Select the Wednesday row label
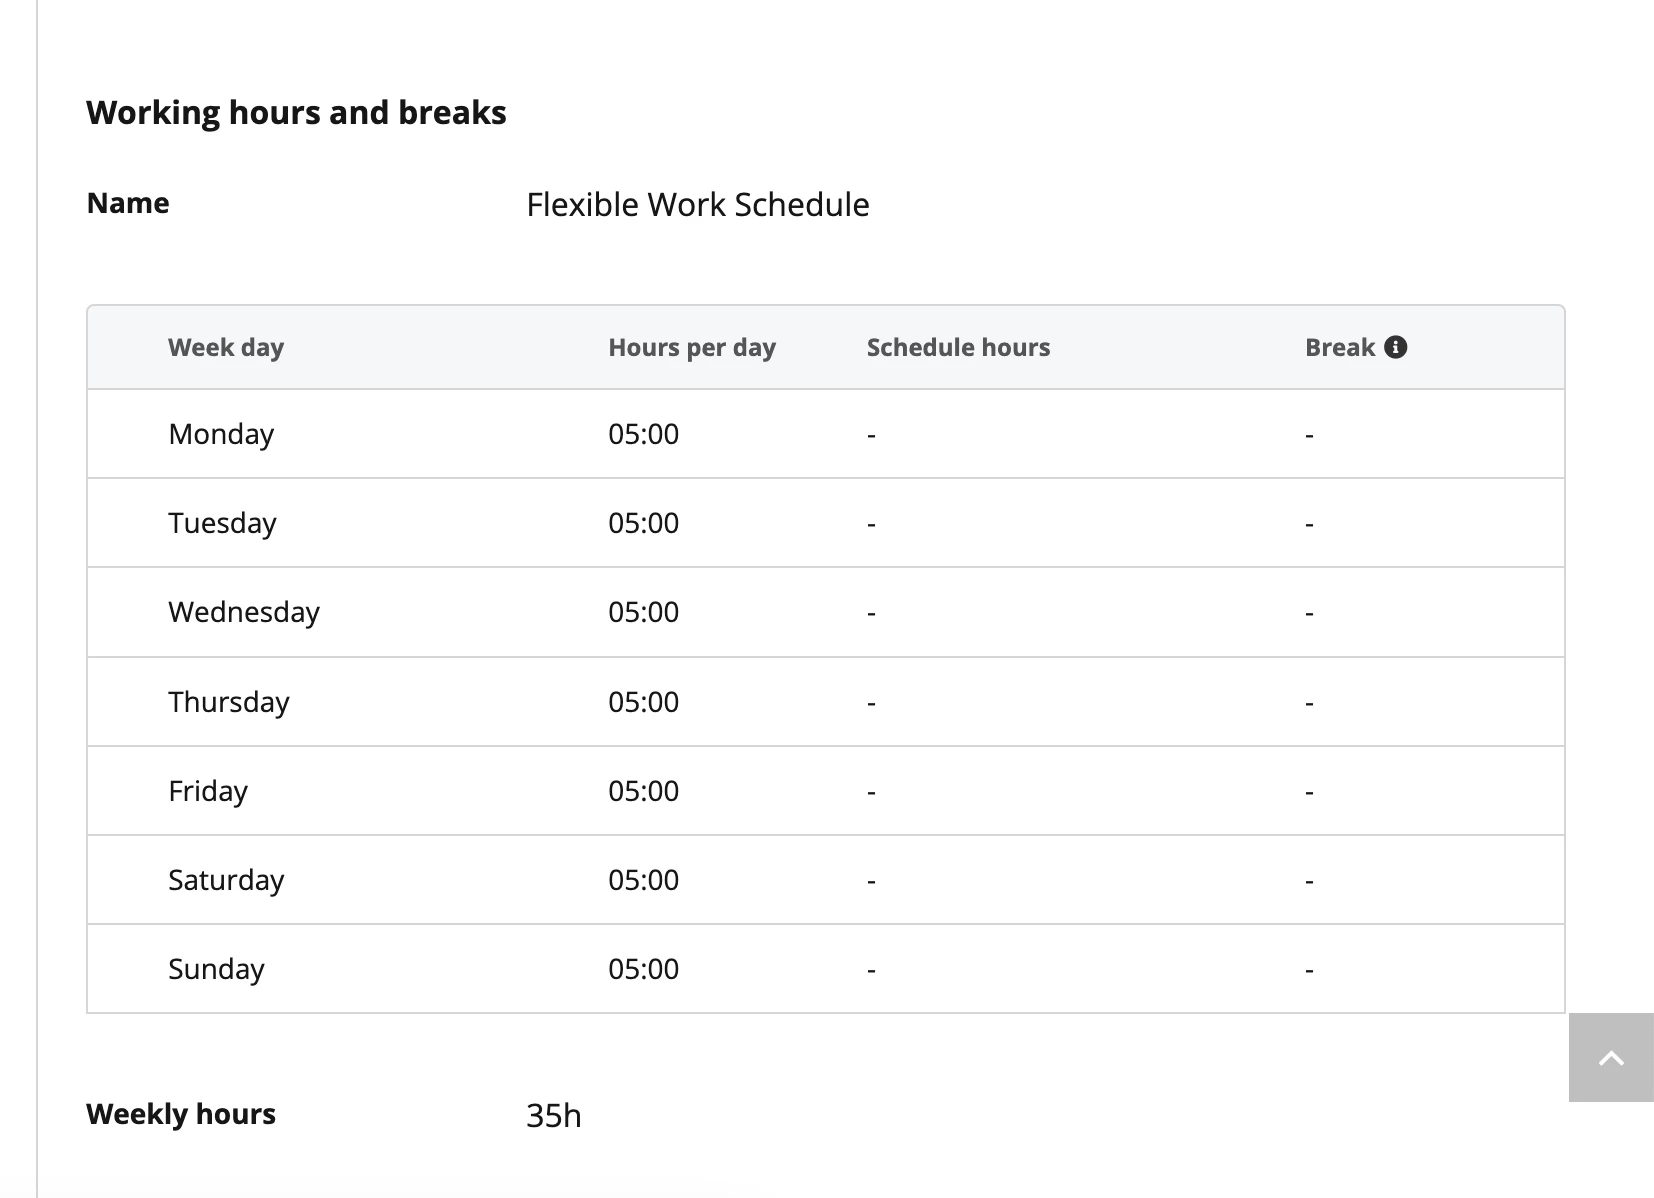The image size is (1654, 1198). point(244,612)
